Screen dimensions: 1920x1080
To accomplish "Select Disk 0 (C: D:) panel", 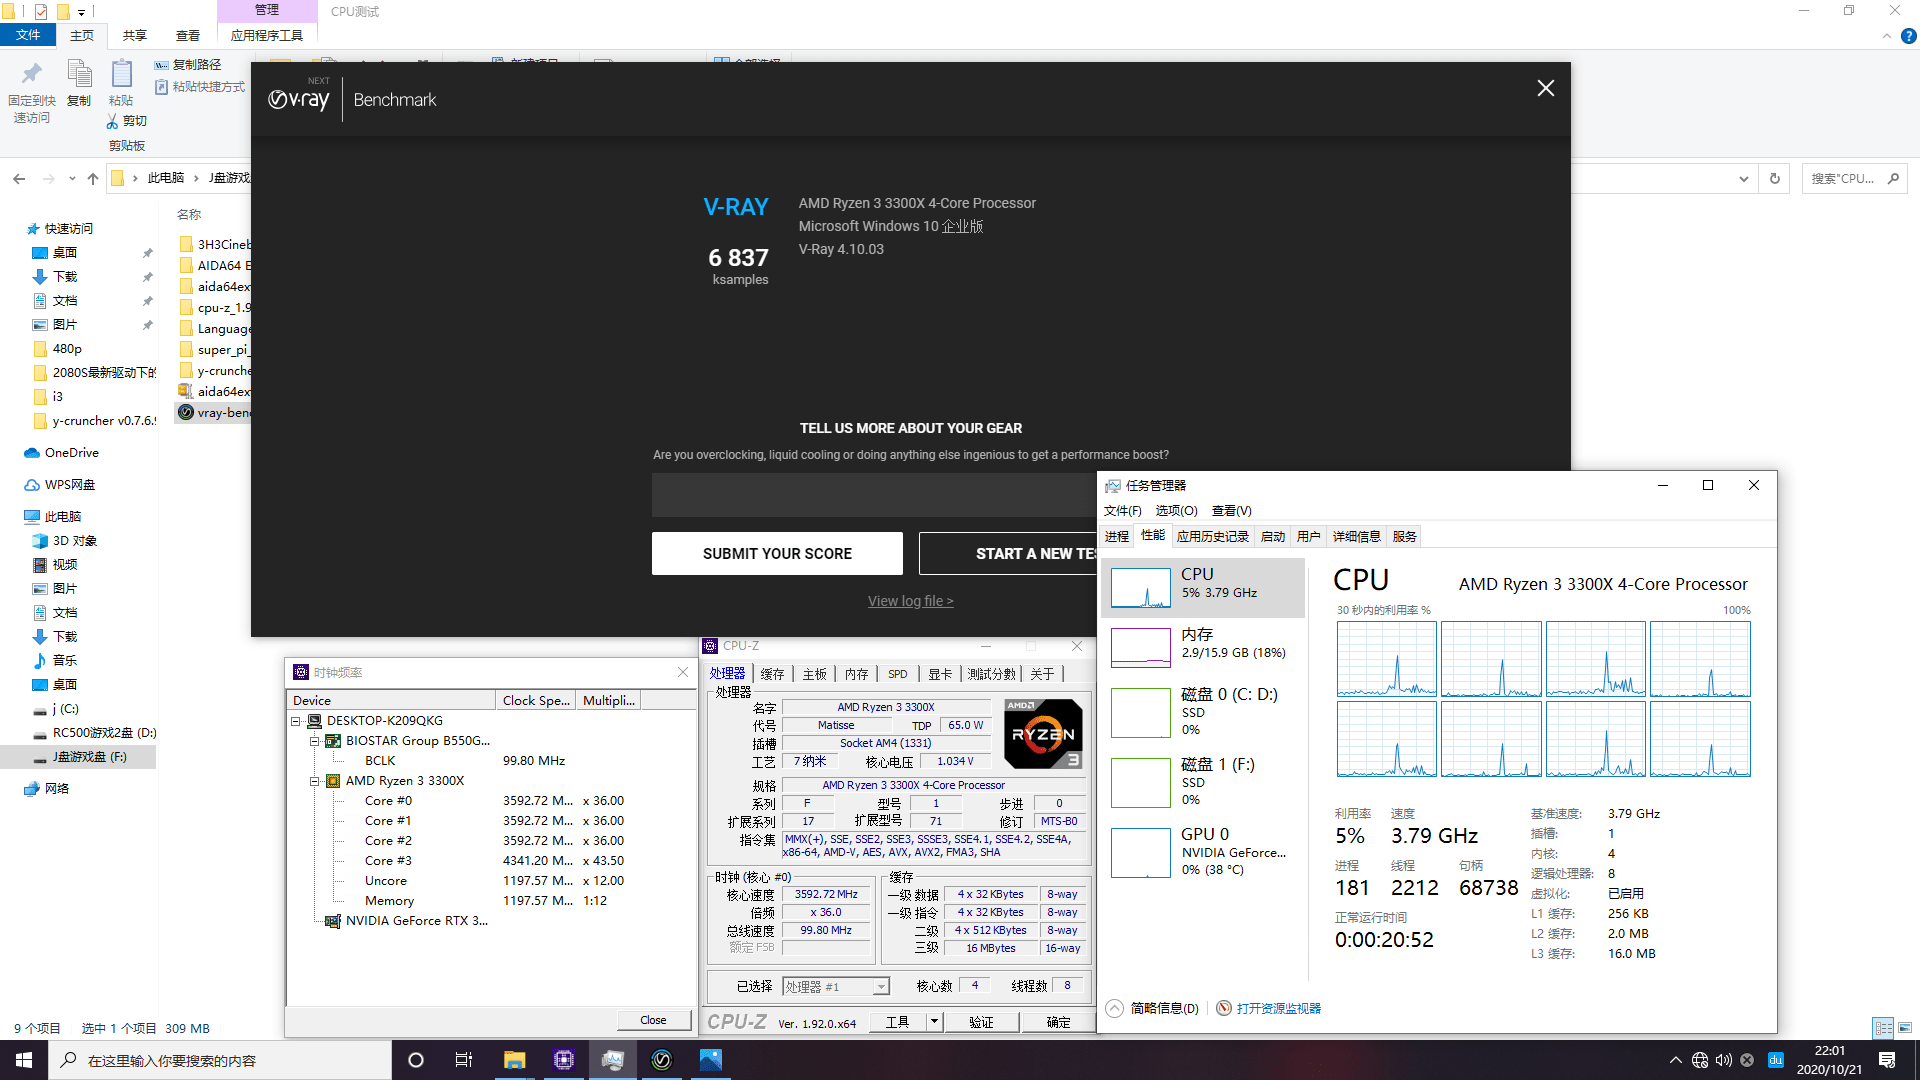I will (x=1204, y=711).
